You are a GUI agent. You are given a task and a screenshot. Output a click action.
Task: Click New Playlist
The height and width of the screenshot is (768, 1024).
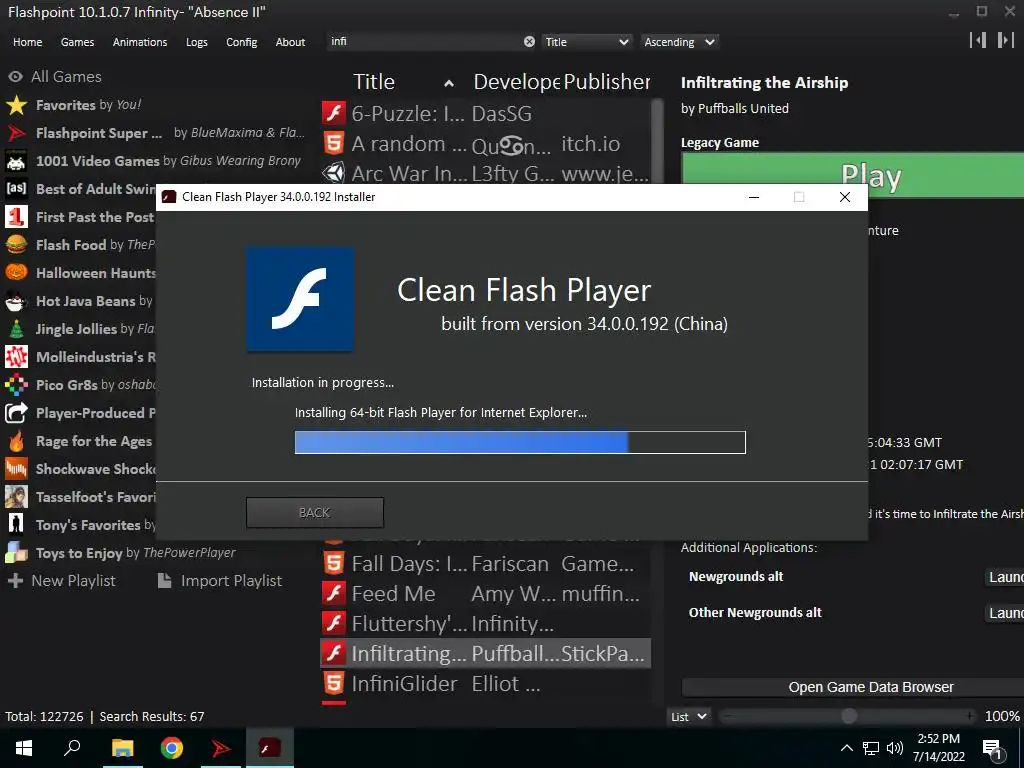(x=61, y=581)
